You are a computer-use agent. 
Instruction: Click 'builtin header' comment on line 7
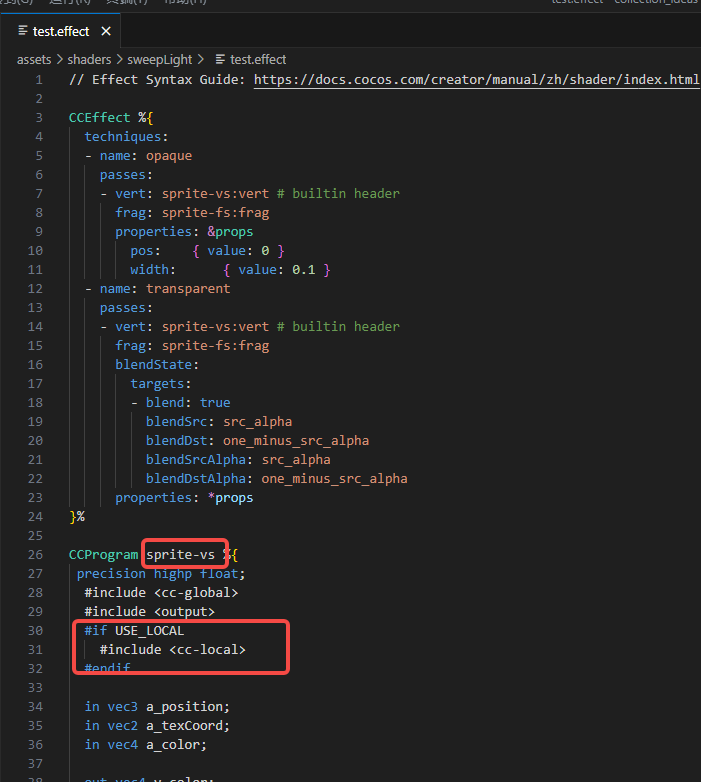[x=346, y=194]
